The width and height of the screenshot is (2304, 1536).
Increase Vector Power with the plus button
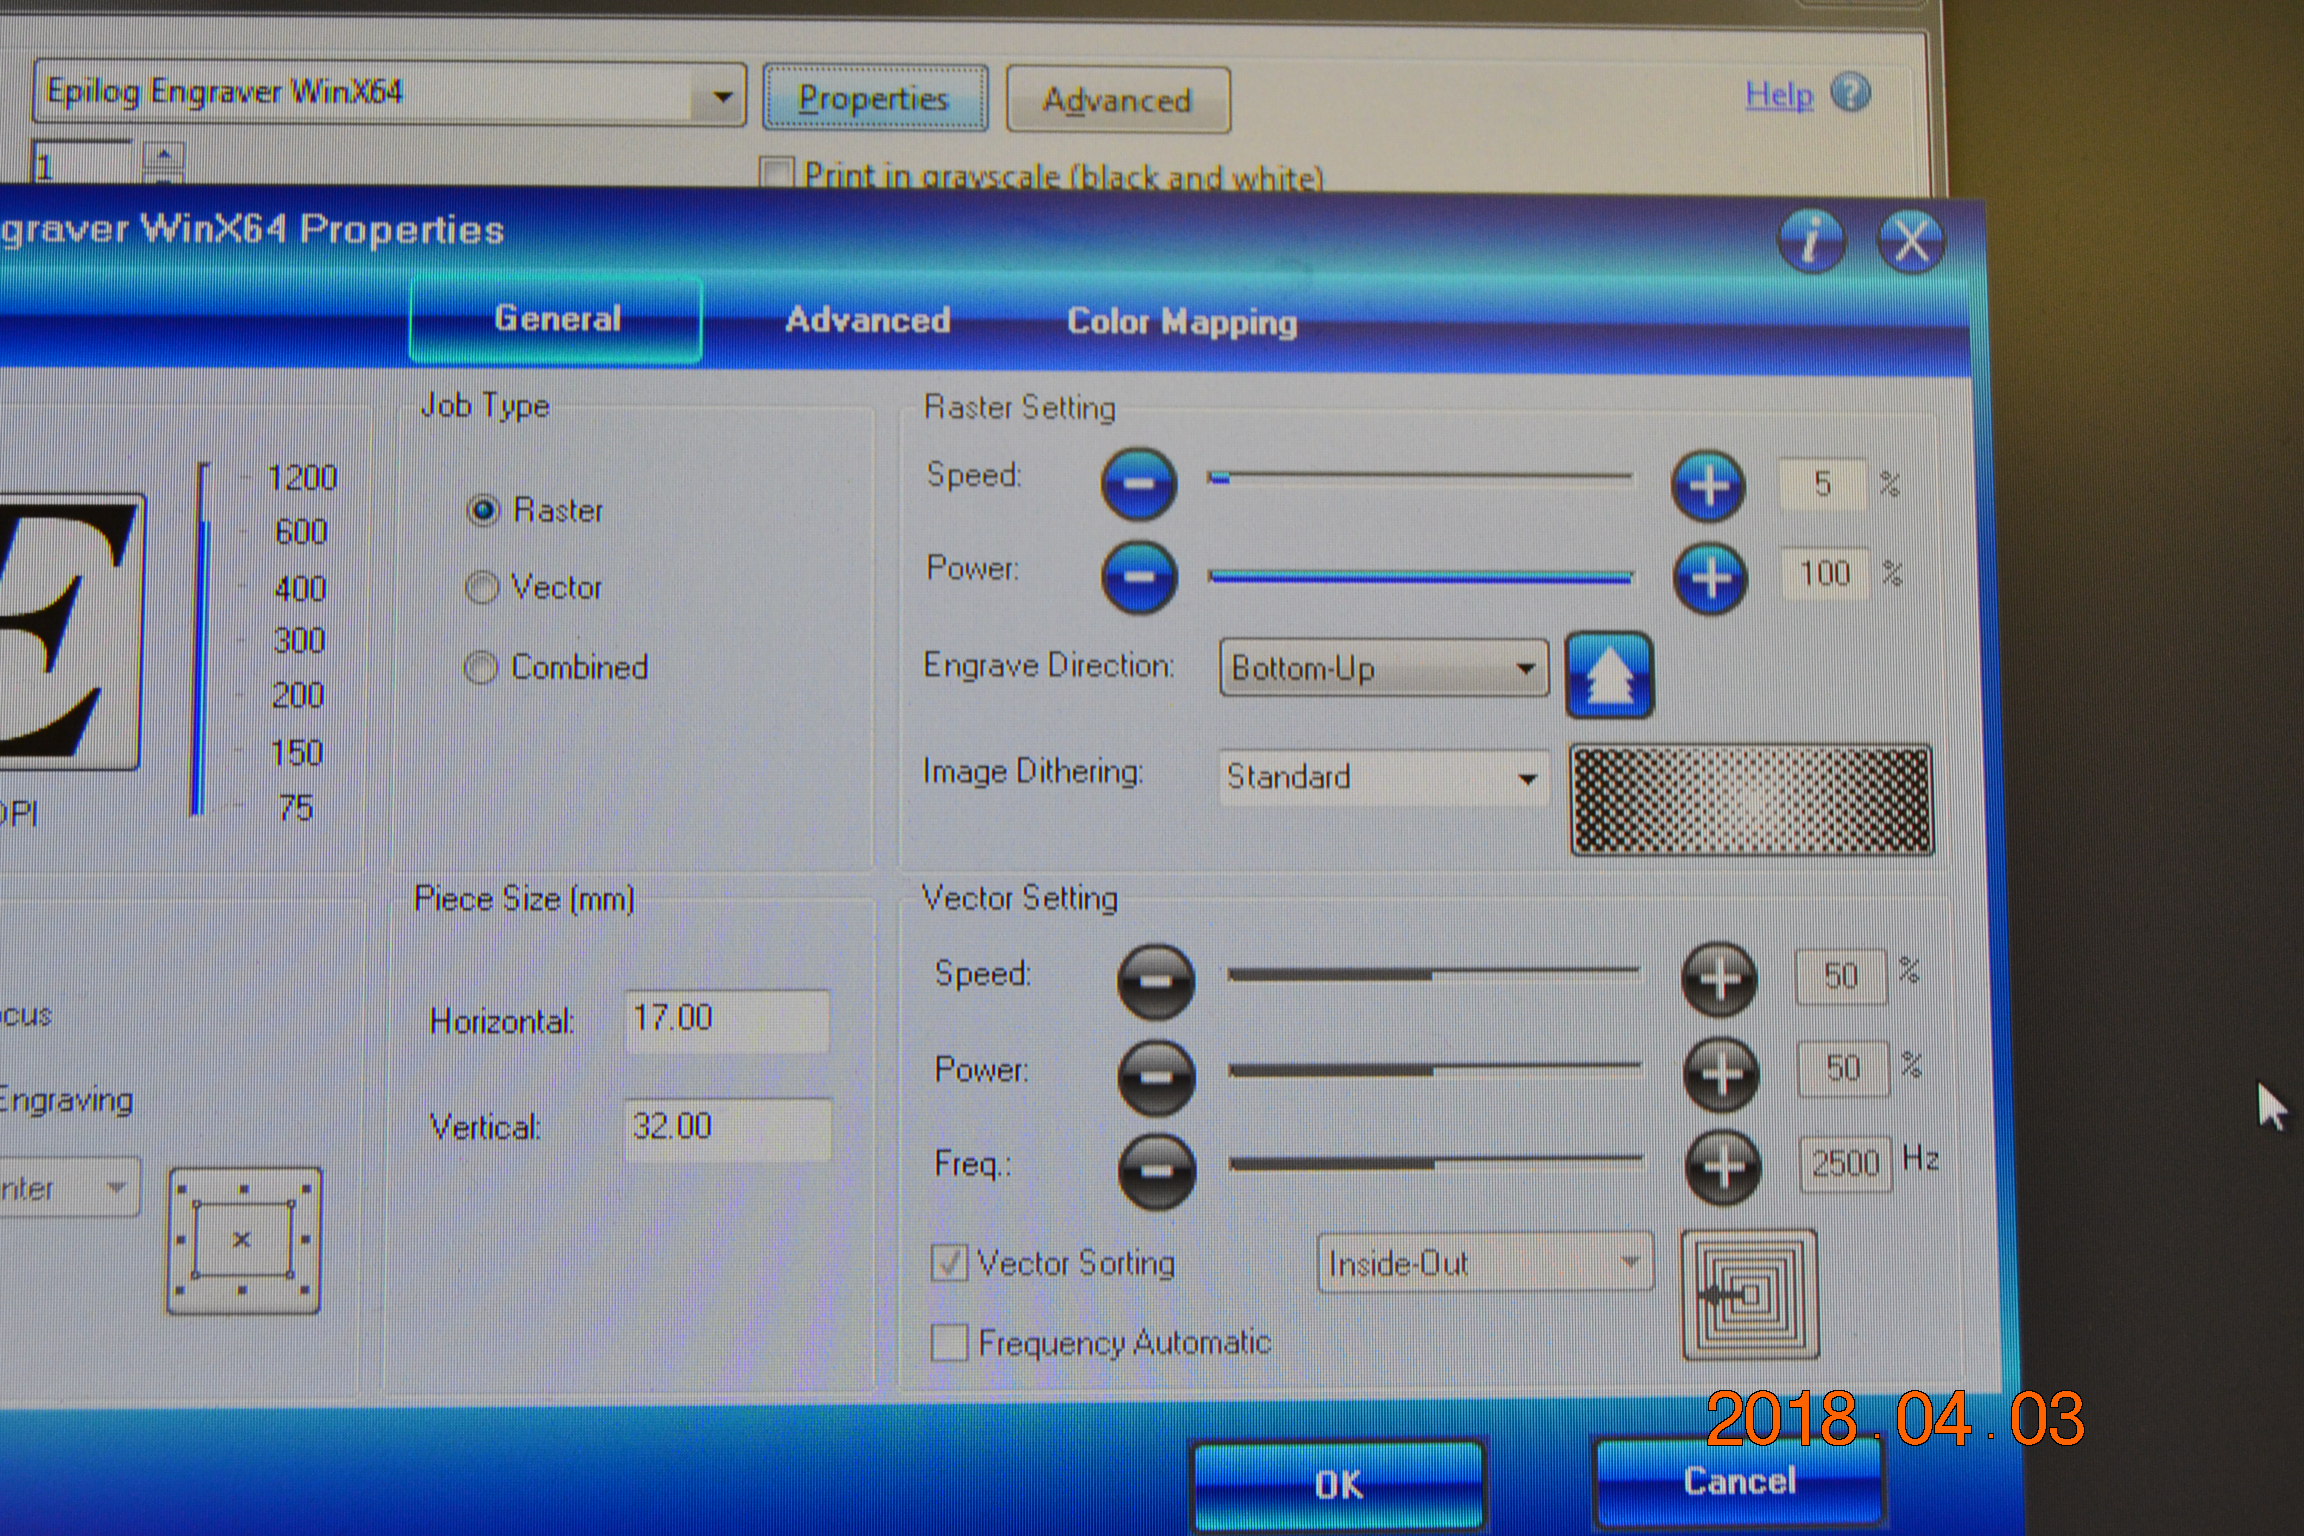coord(1721,1074)
